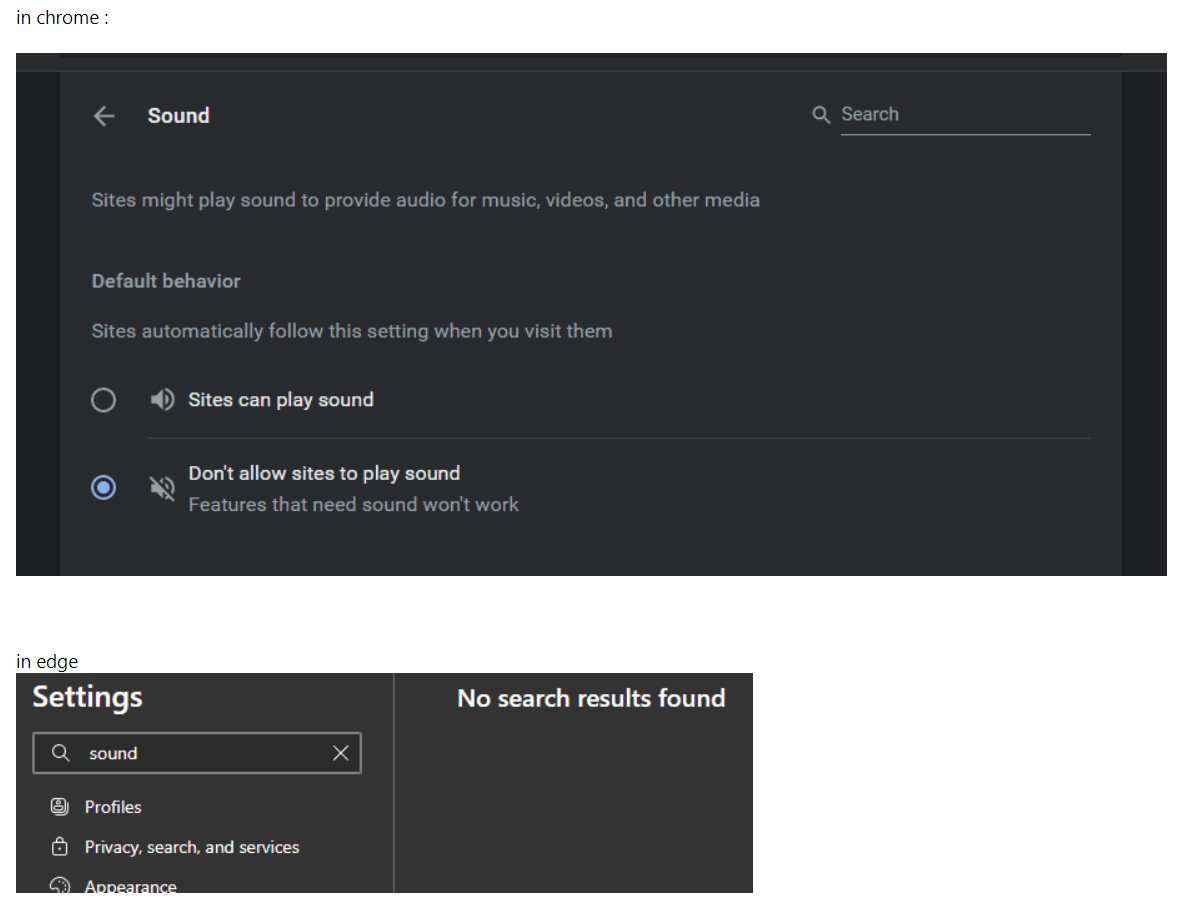Screen dimensions: 1191x916
Task: Click 'Sites automatically follow this setting' text
Action: click(352, 331)
